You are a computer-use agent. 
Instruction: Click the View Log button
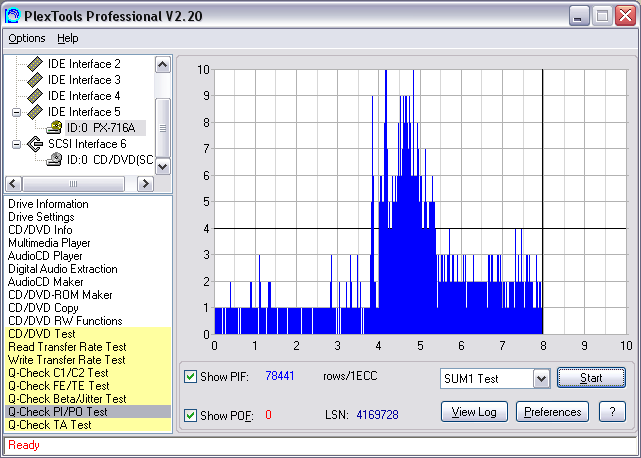point(474,412)
